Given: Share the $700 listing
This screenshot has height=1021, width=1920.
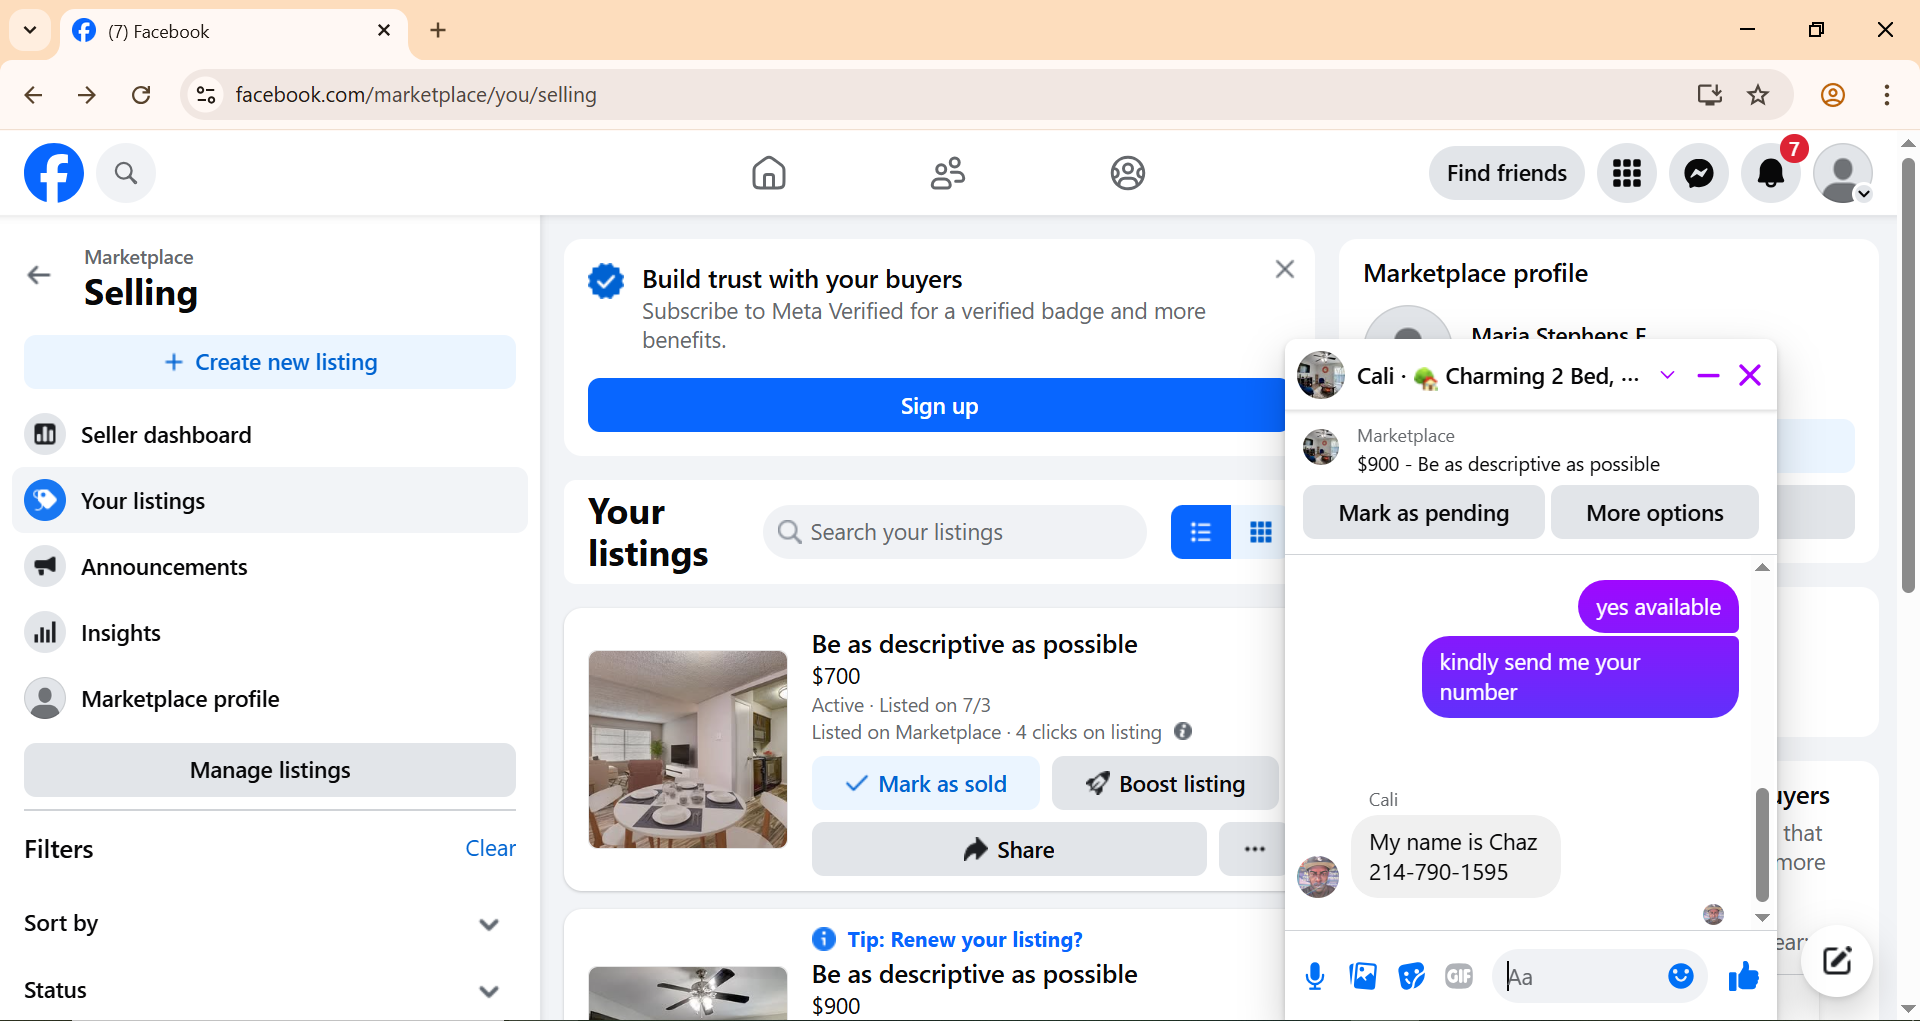Looking at the screenshot, I should click(1009, 849).
